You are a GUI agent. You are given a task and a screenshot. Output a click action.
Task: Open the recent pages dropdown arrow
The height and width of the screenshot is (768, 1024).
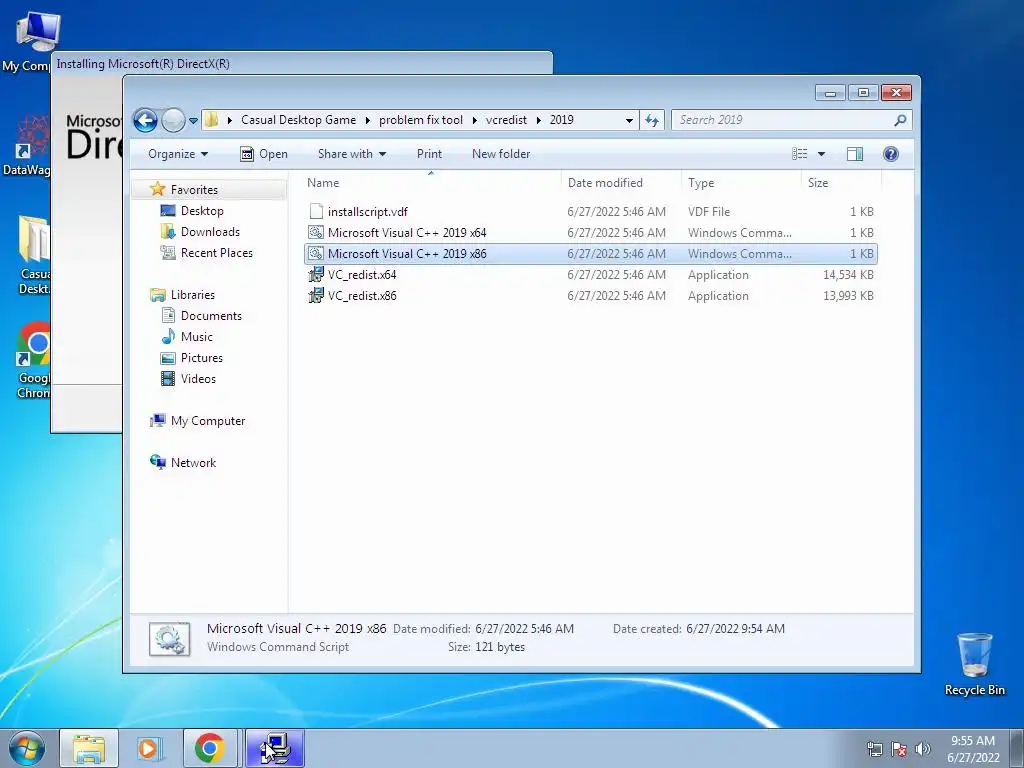tap(193, 121)
